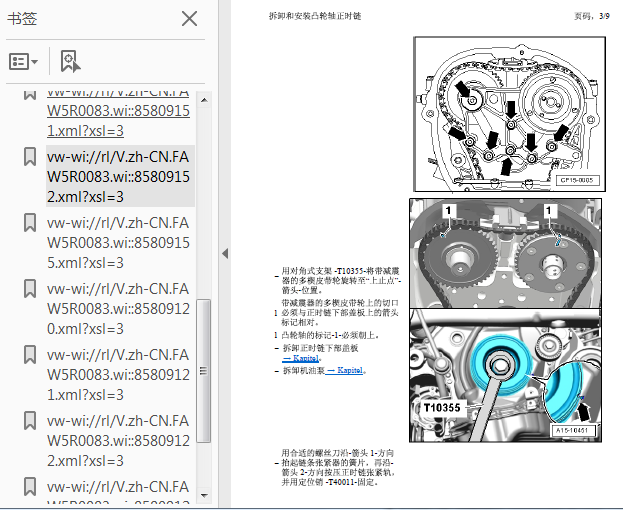Click the 书签 panel title
Image resolution: width=623 pixels, height=510 pixels.
(x=22, y=18)
